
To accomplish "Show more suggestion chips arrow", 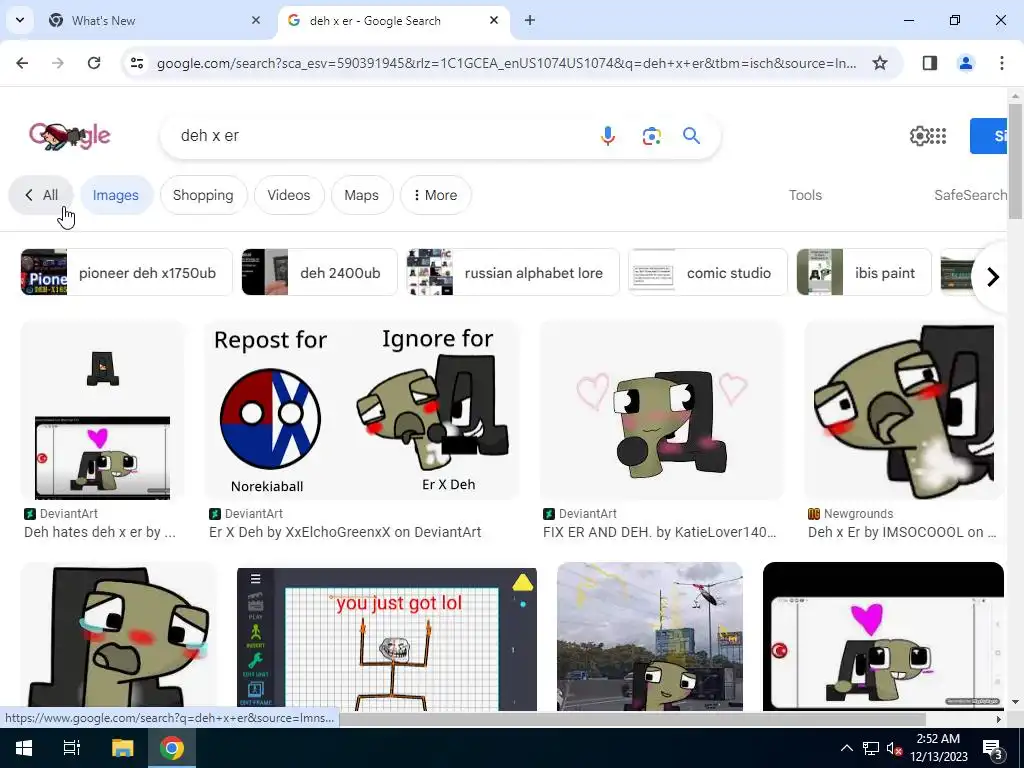I will (x=992, y=277).
